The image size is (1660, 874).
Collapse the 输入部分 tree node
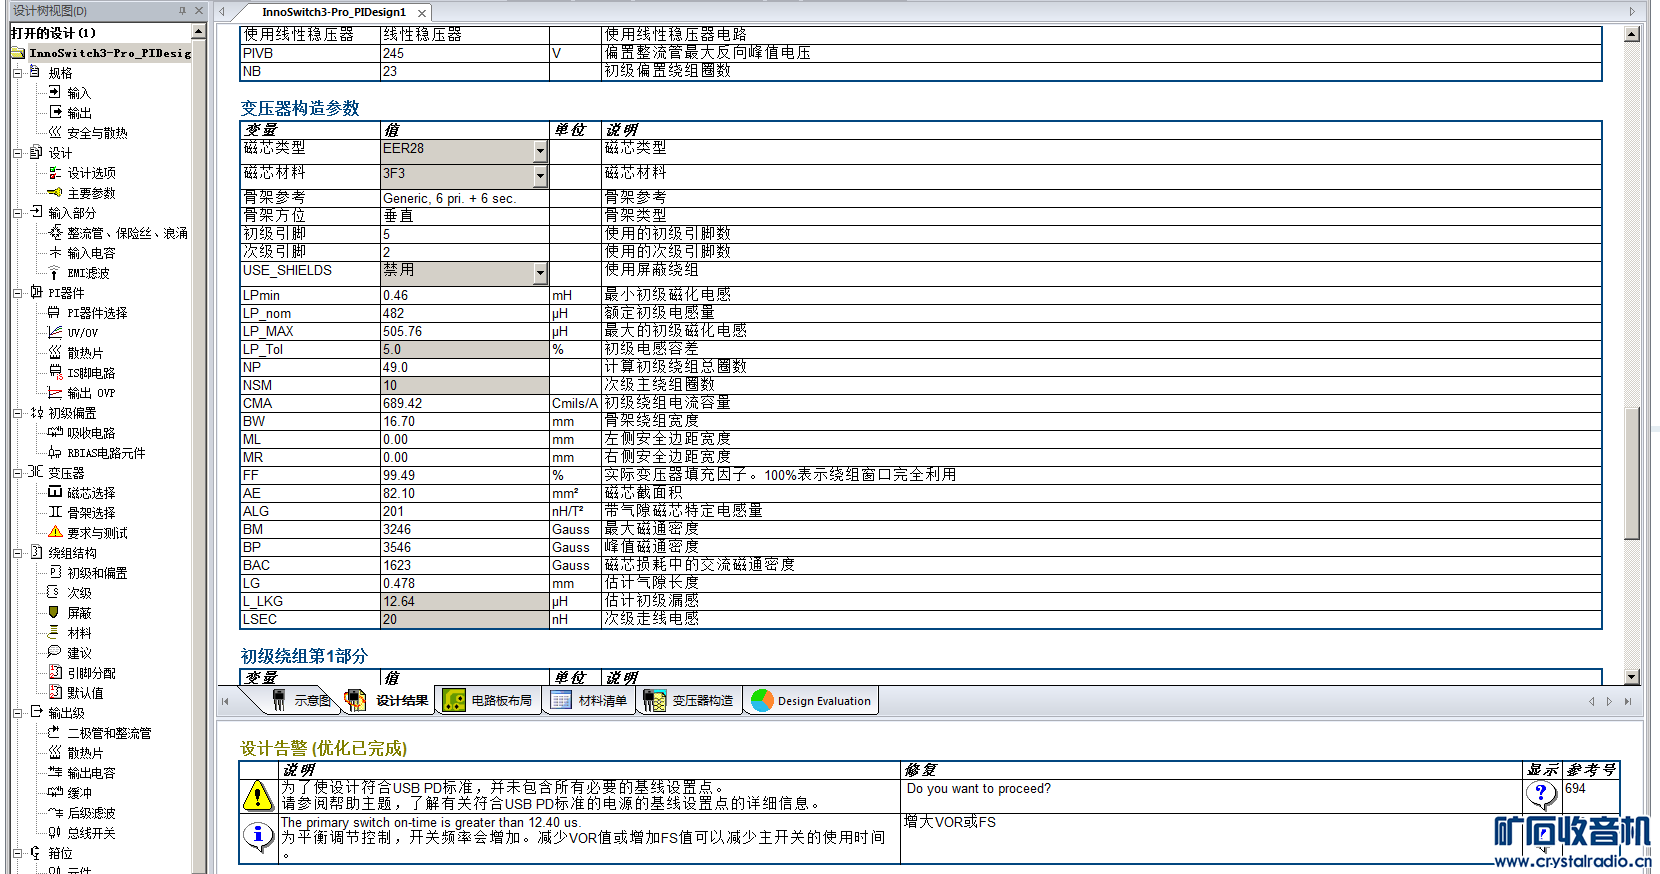18,213
